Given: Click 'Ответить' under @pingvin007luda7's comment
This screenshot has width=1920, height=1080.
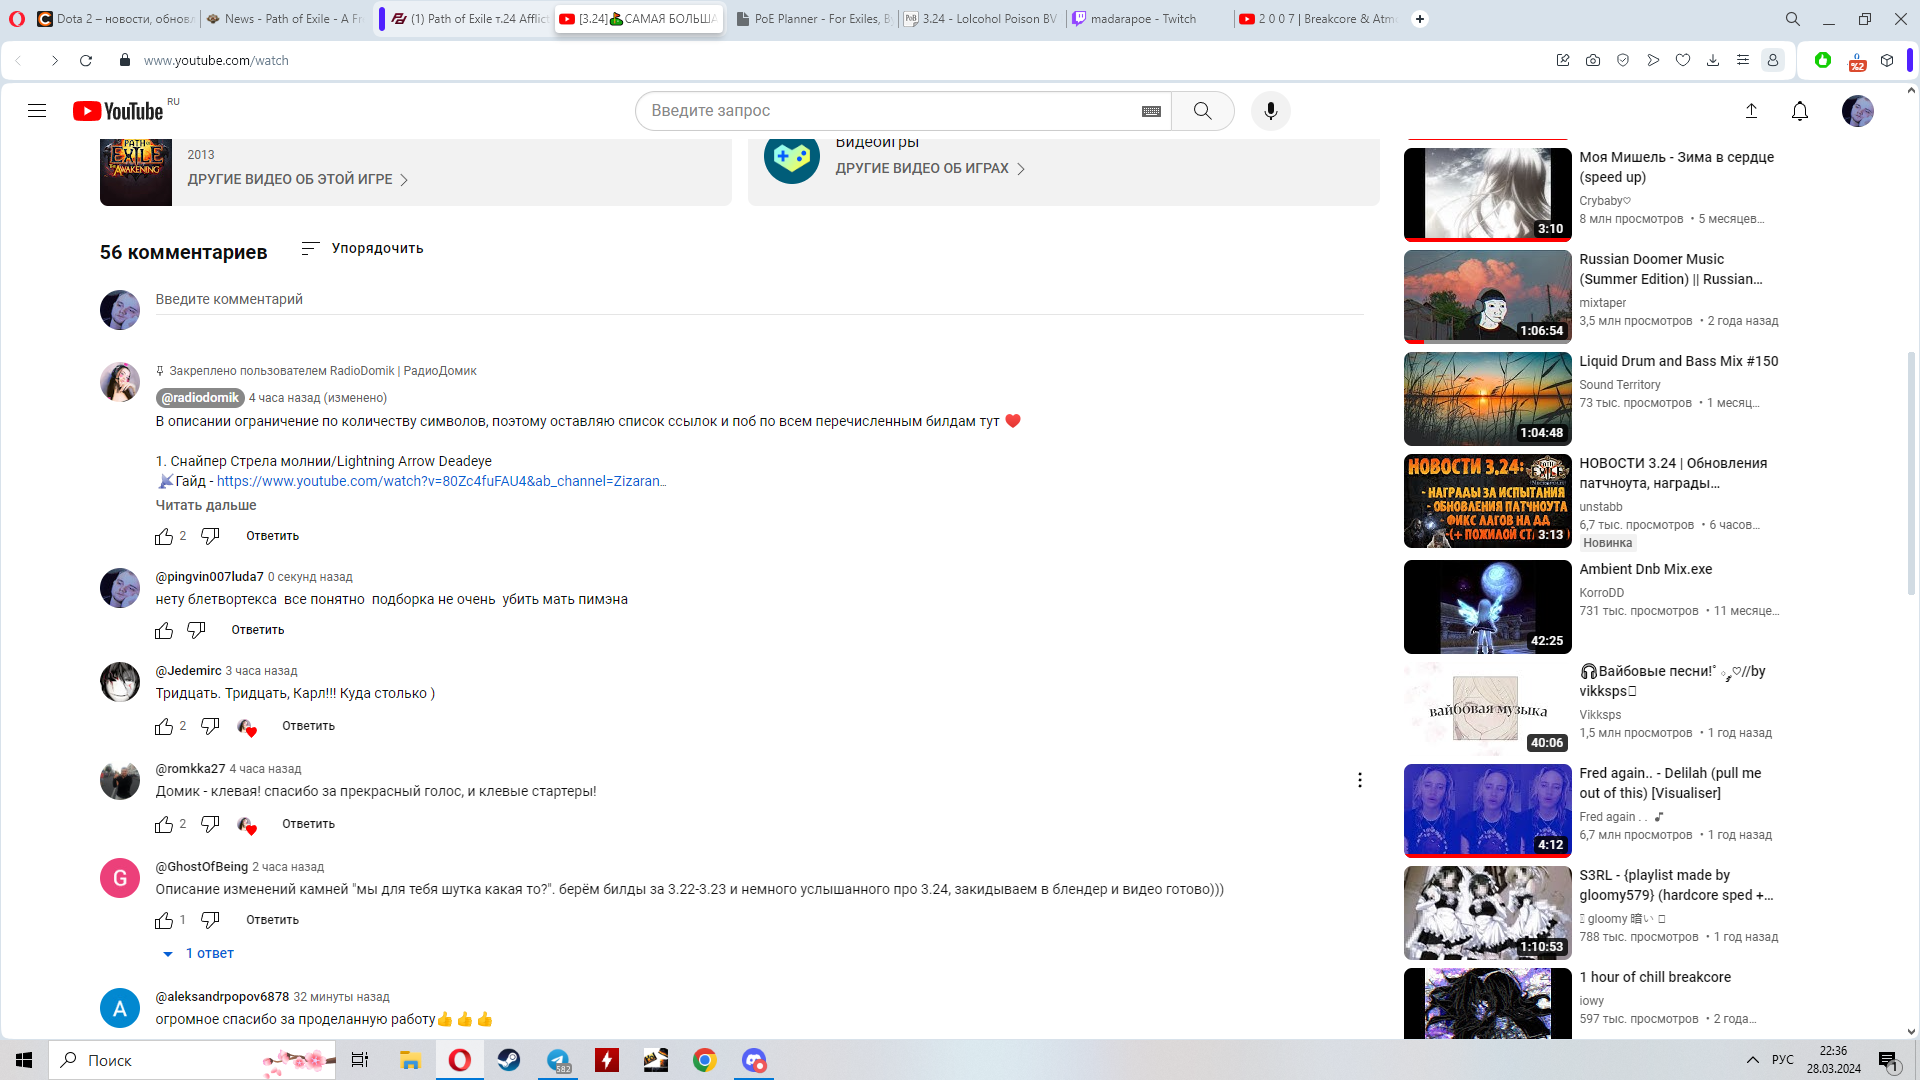Looking at the screenshot, I should (257, 630).
